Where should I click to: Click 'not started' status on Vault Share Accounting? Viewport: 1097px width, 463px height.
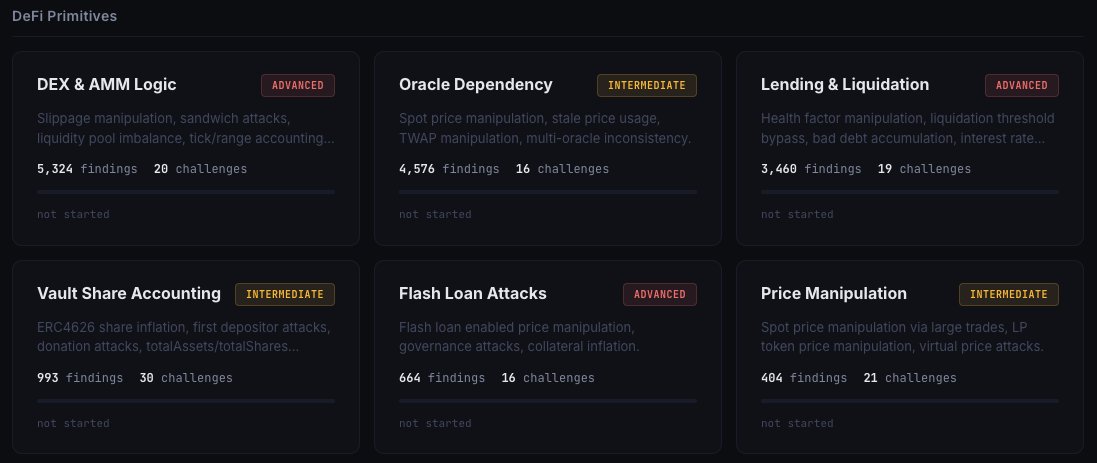click(73, 424)
